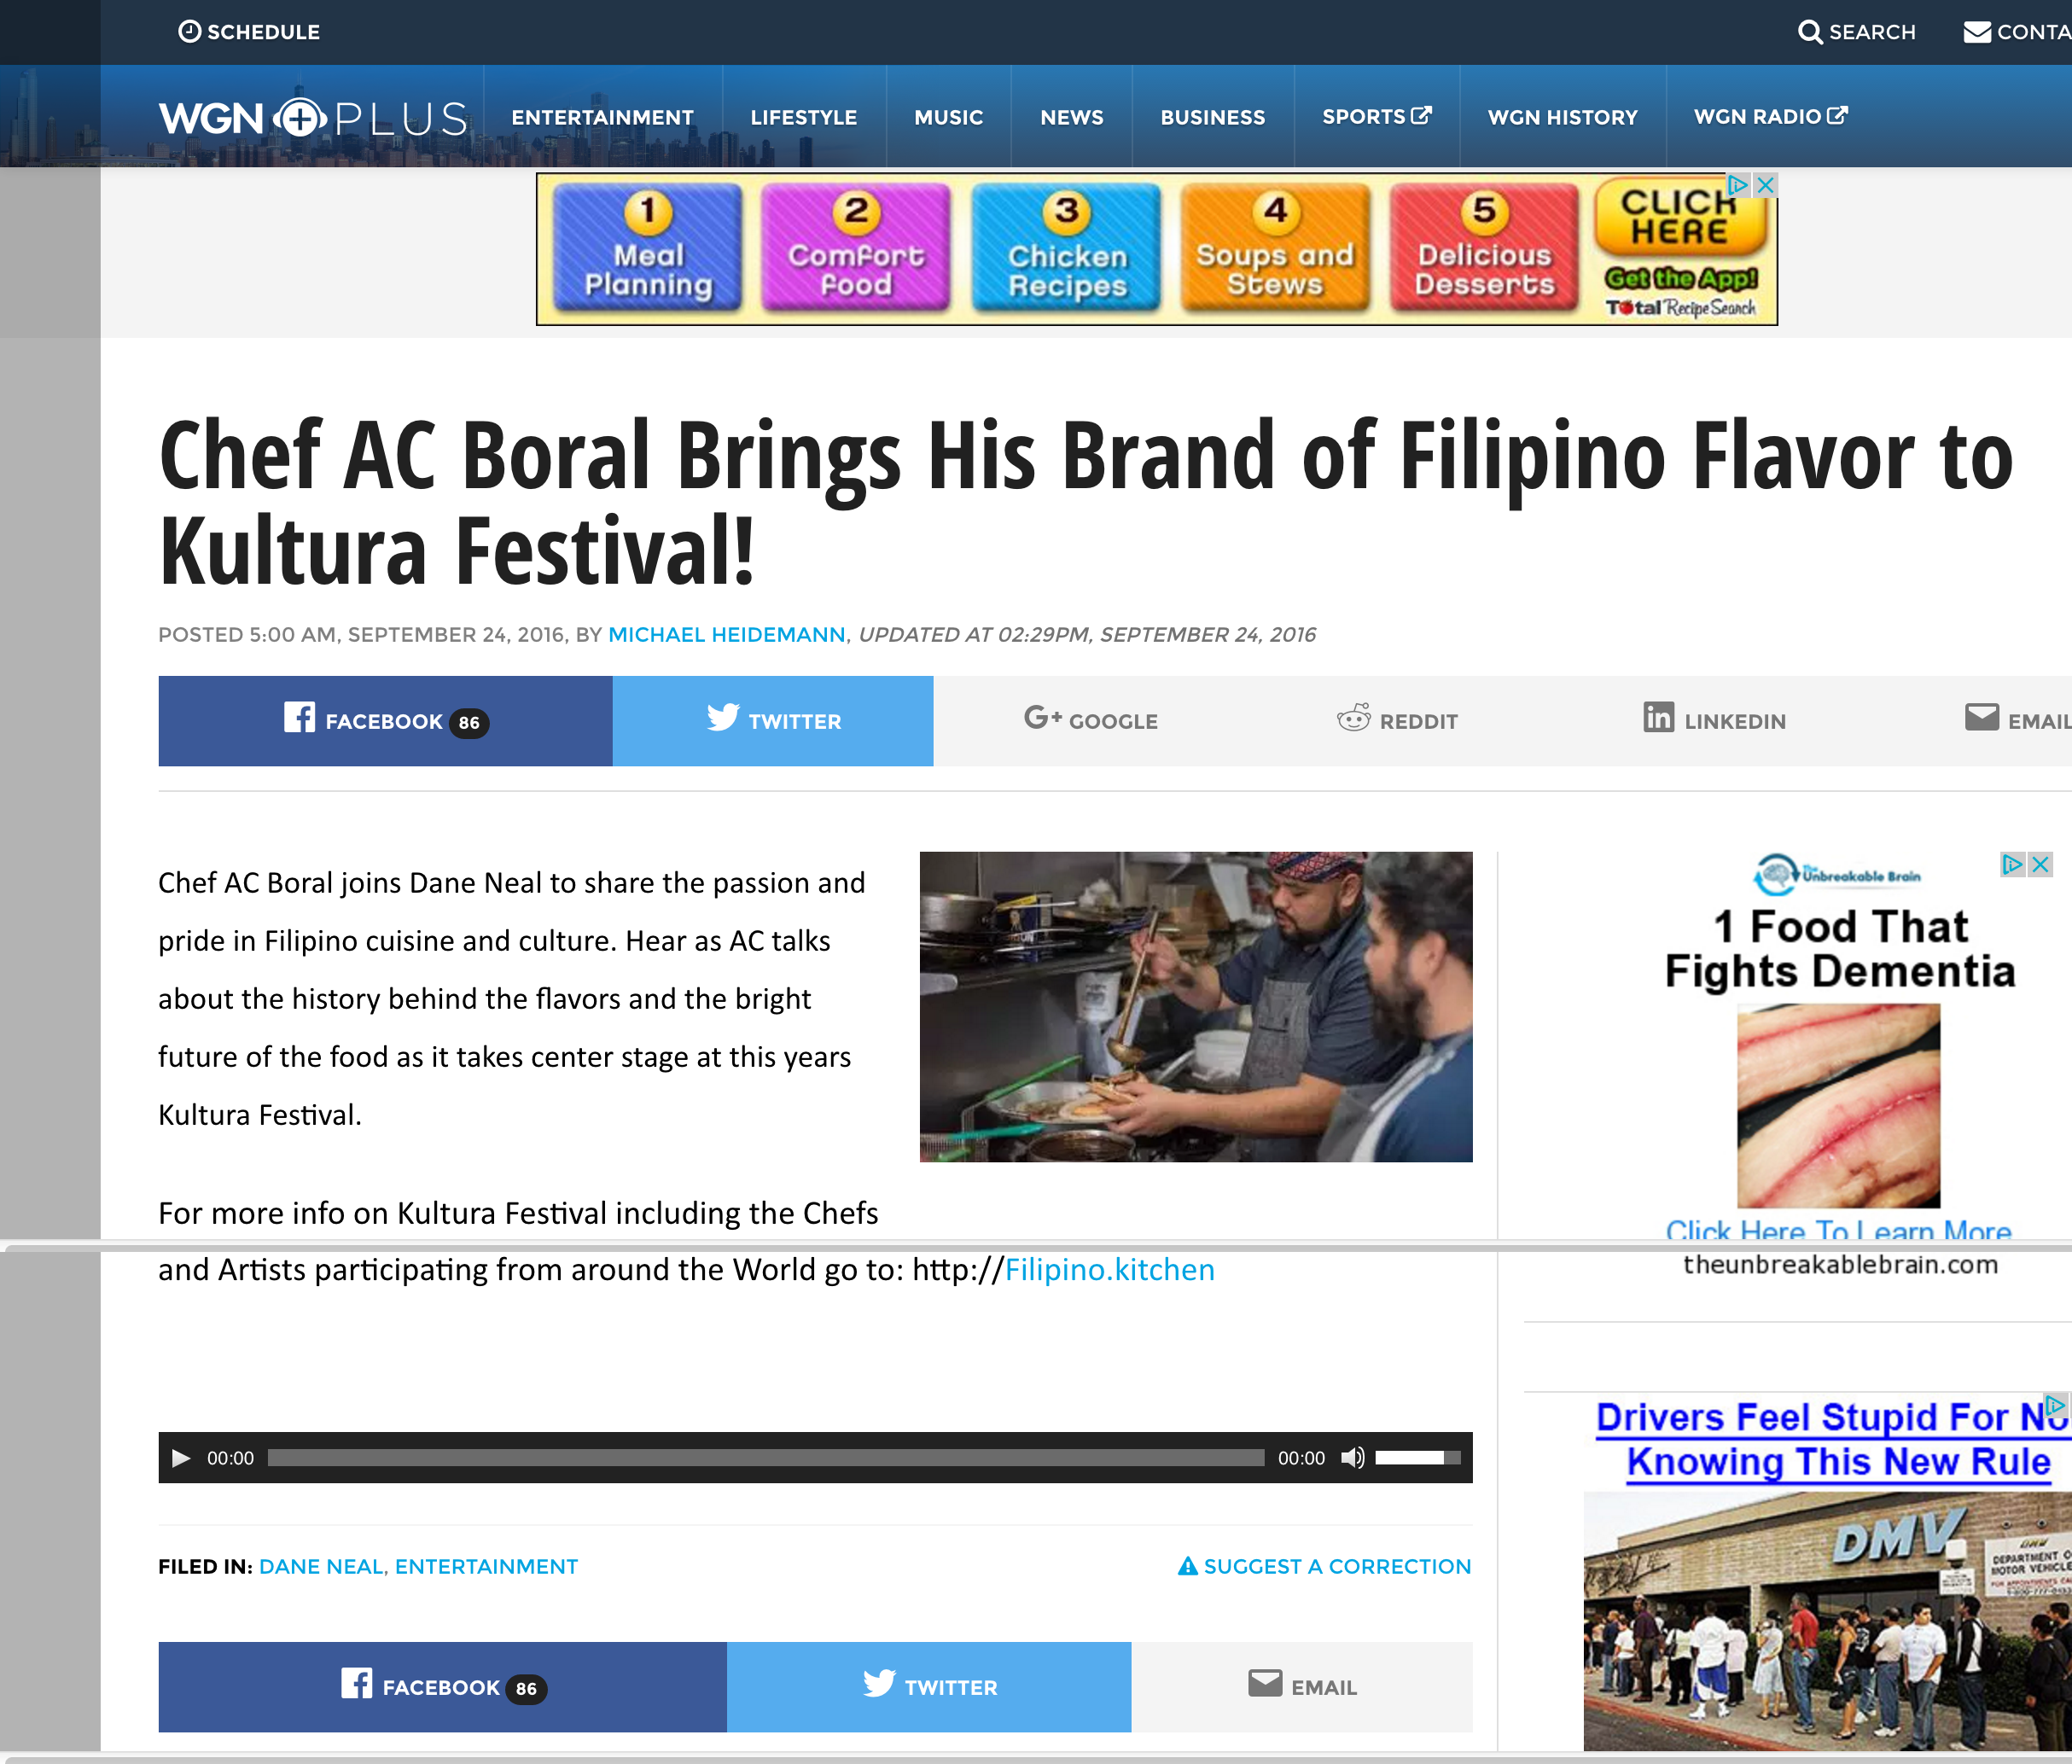Screen dimensions: 2072x1764
Task: Adjust the audio volume slider
Action: pos(1417,1458)
